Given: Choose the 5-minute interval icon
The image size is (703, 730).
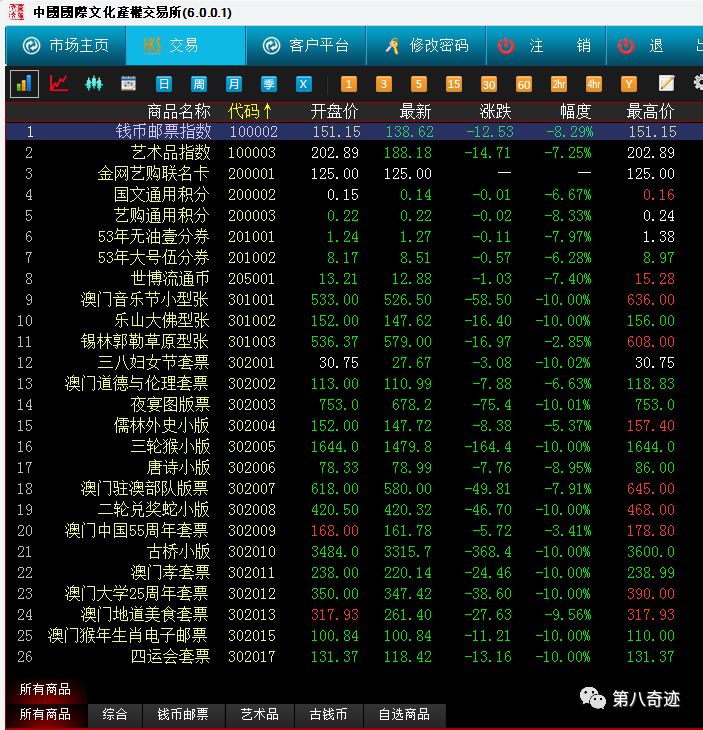Looking at the screenshot, I should click(419, 84).
